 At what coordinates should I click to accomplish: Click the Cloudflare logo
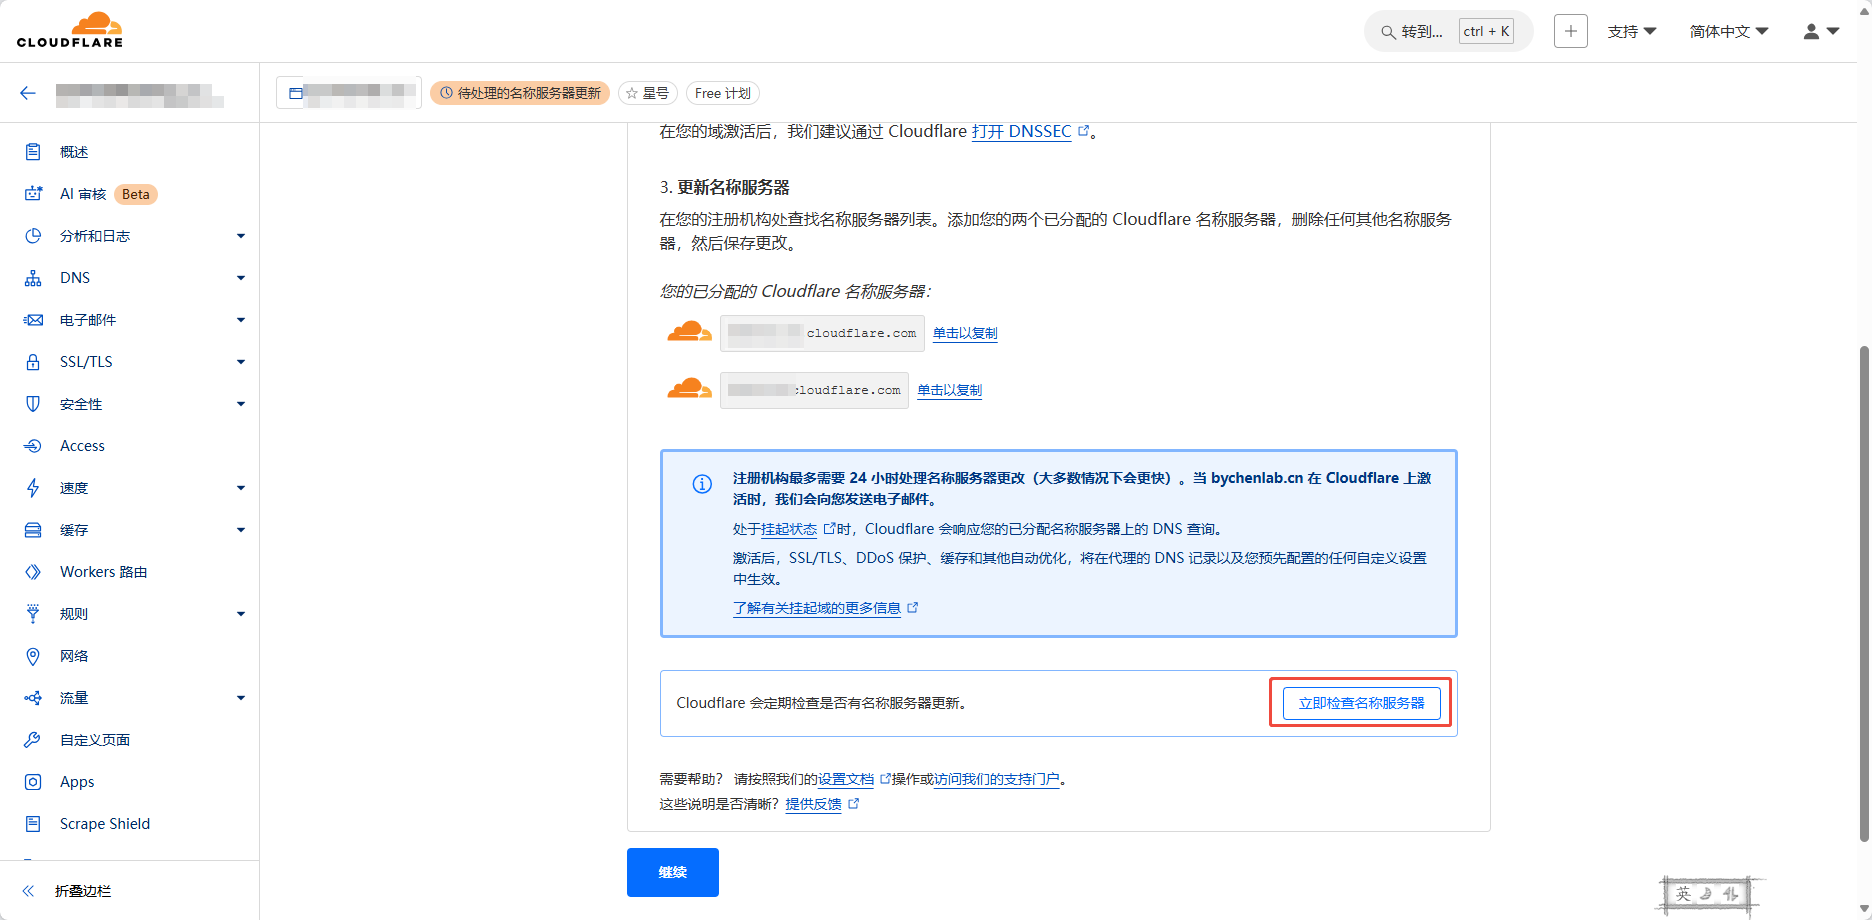point(70,30)
